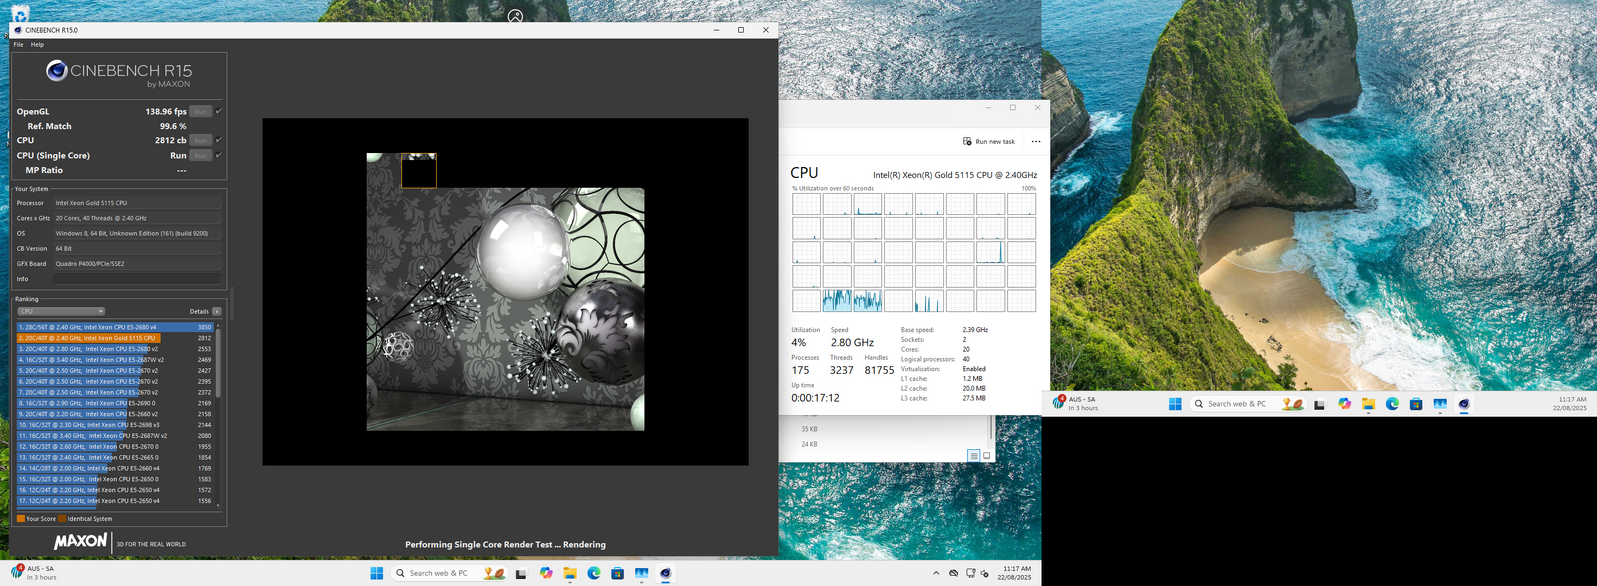The height and width of the screenshot is (586, 1597).
Task: Open File Explorer on second monitor taskbar
Action: pyautogui.click(x=1368, y=404)
